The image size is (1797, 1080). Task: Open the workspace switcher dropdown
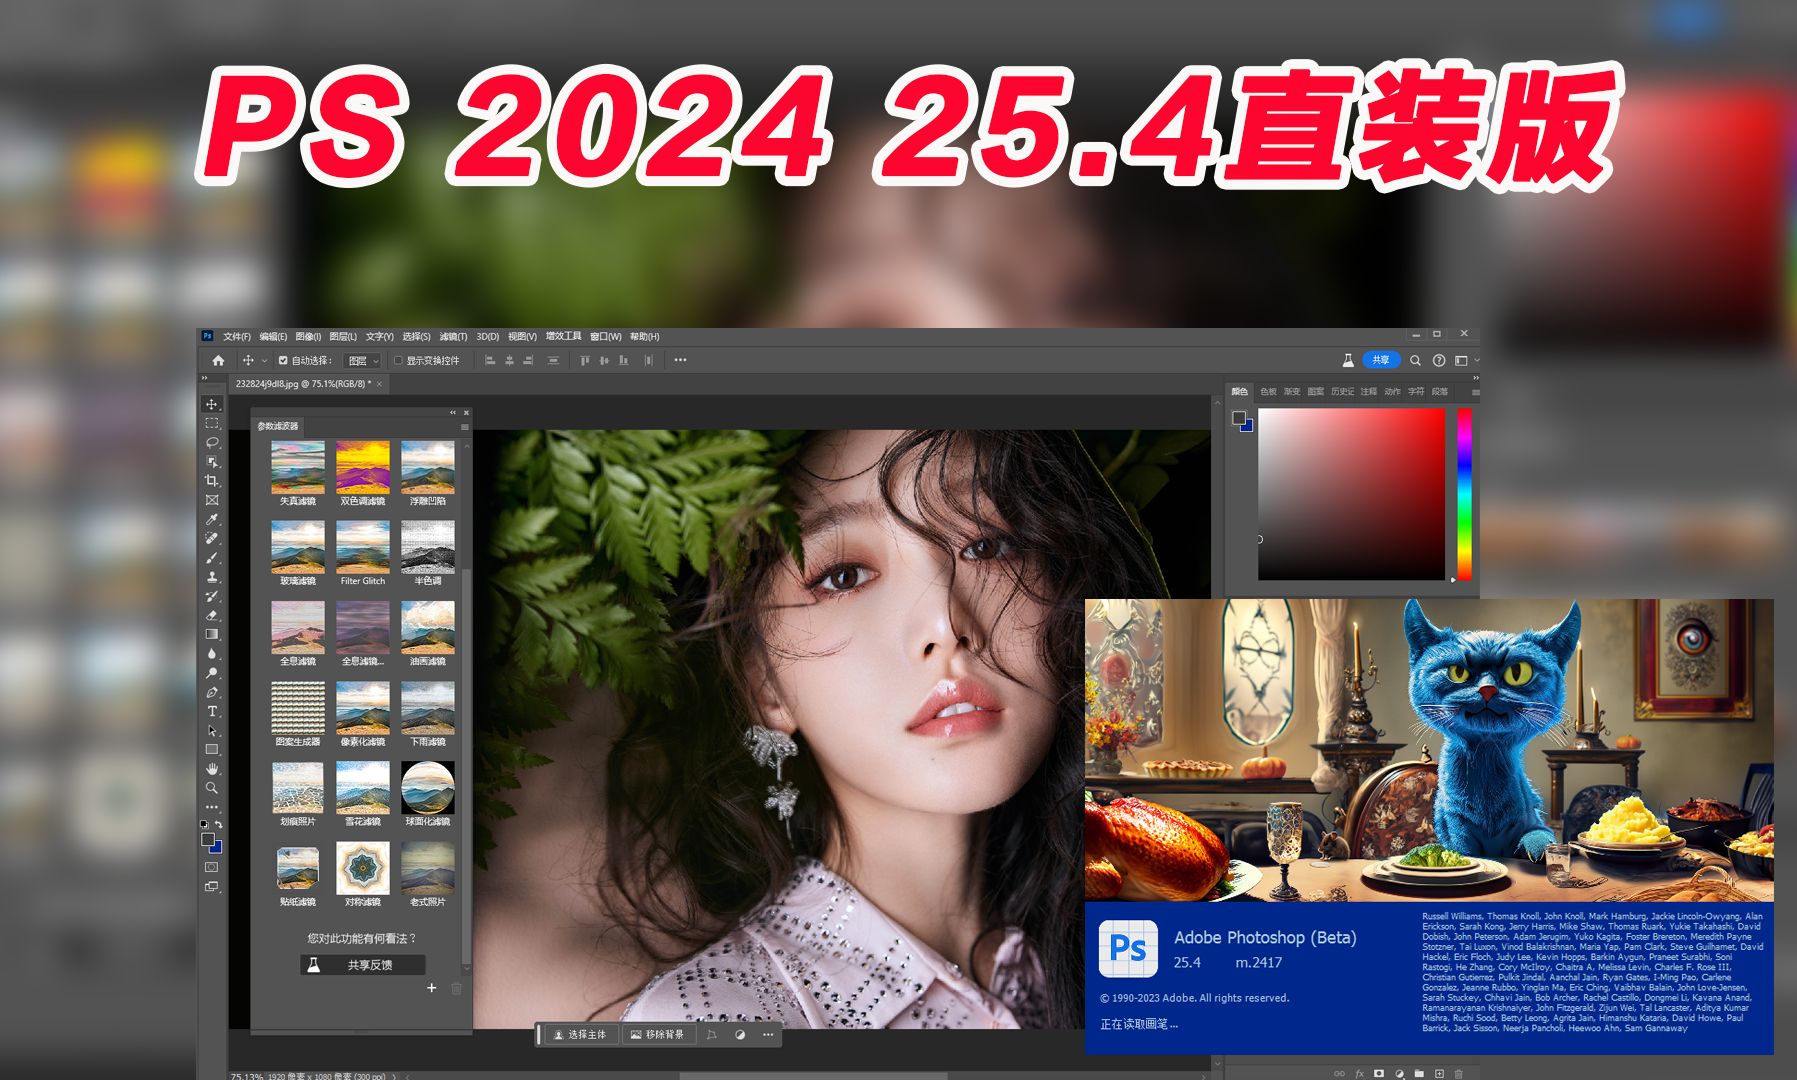pyautogui.click(x=1465, y=360)
